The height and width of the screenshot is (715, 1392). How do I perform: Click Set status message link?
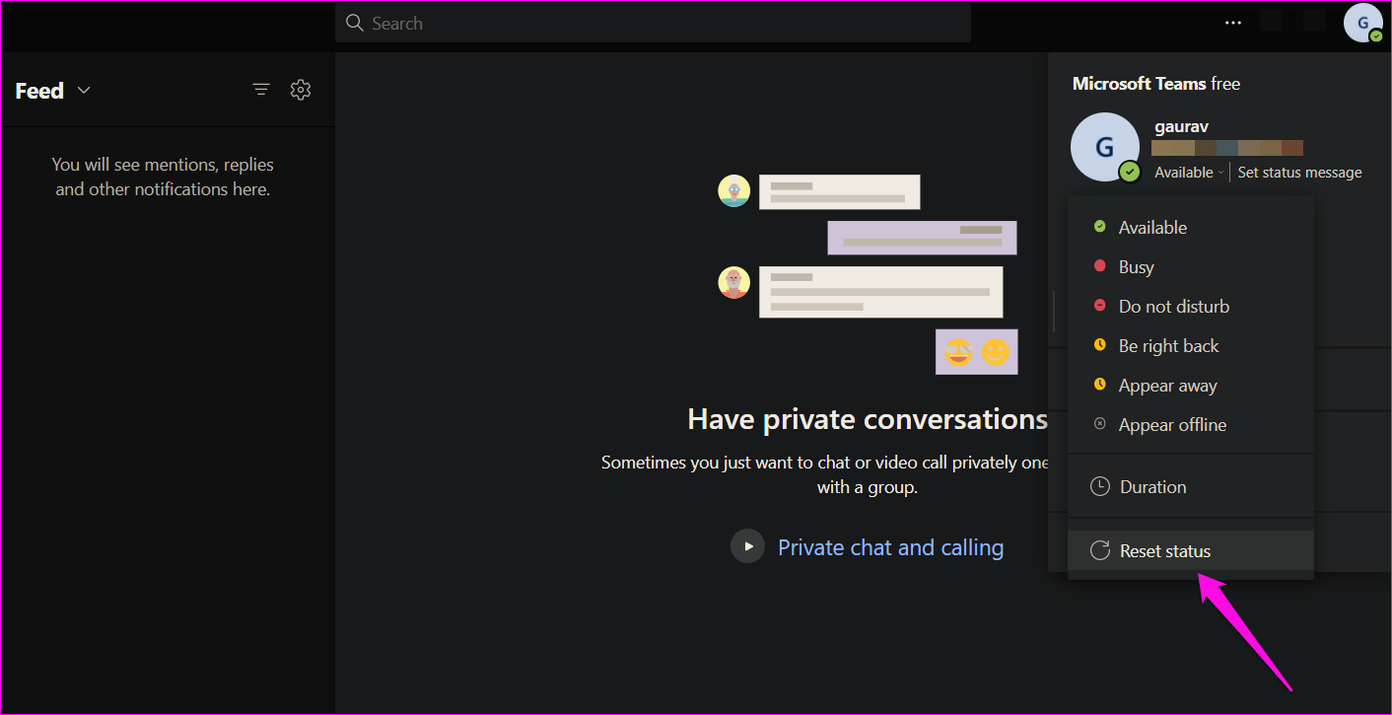1299,172
